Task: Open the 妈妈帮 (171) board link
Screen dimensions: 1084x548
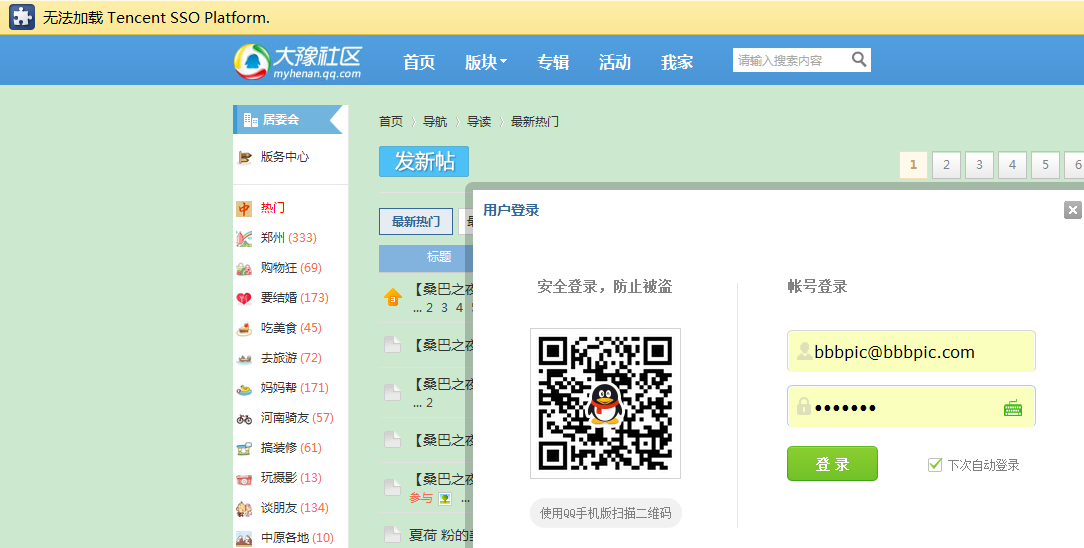Action: tap(295, 388)
